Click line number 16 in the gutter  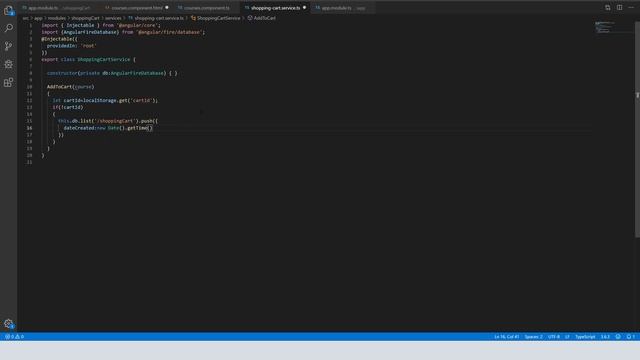coord(29,128)
